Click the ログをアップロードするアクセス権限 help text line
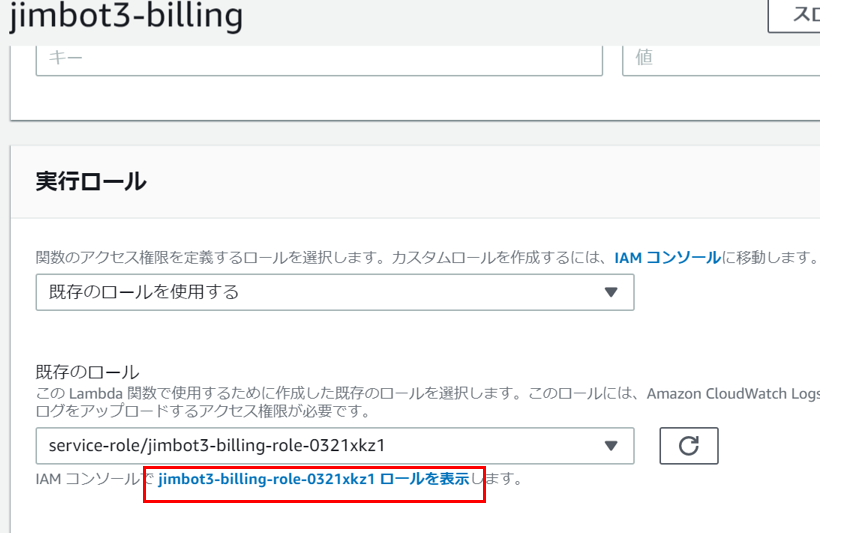 point(203,411)
